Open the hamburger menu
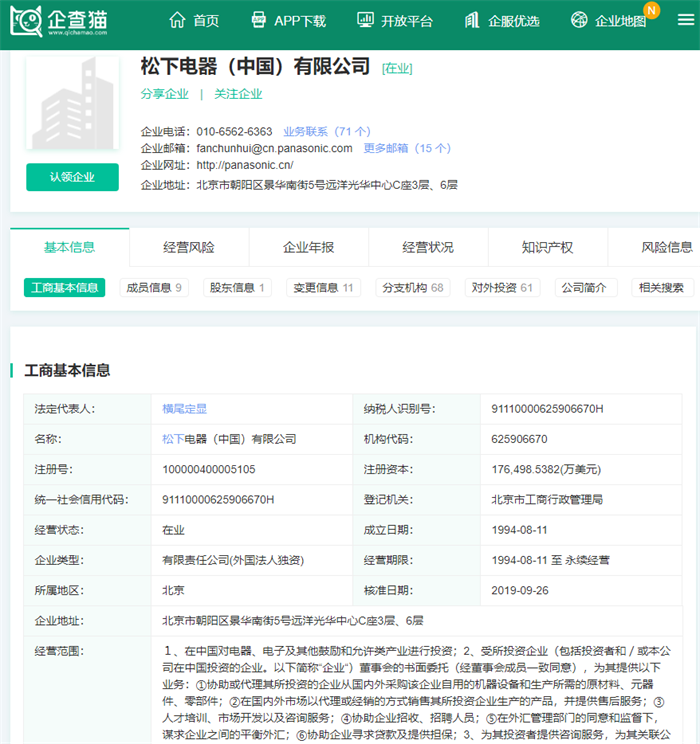The height and width of the screenshot is (744, 700). [686, 20]
